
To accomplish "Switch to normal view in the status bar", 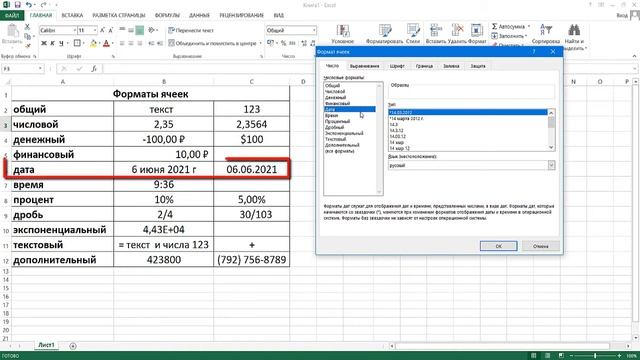I will tap(533, 356).
